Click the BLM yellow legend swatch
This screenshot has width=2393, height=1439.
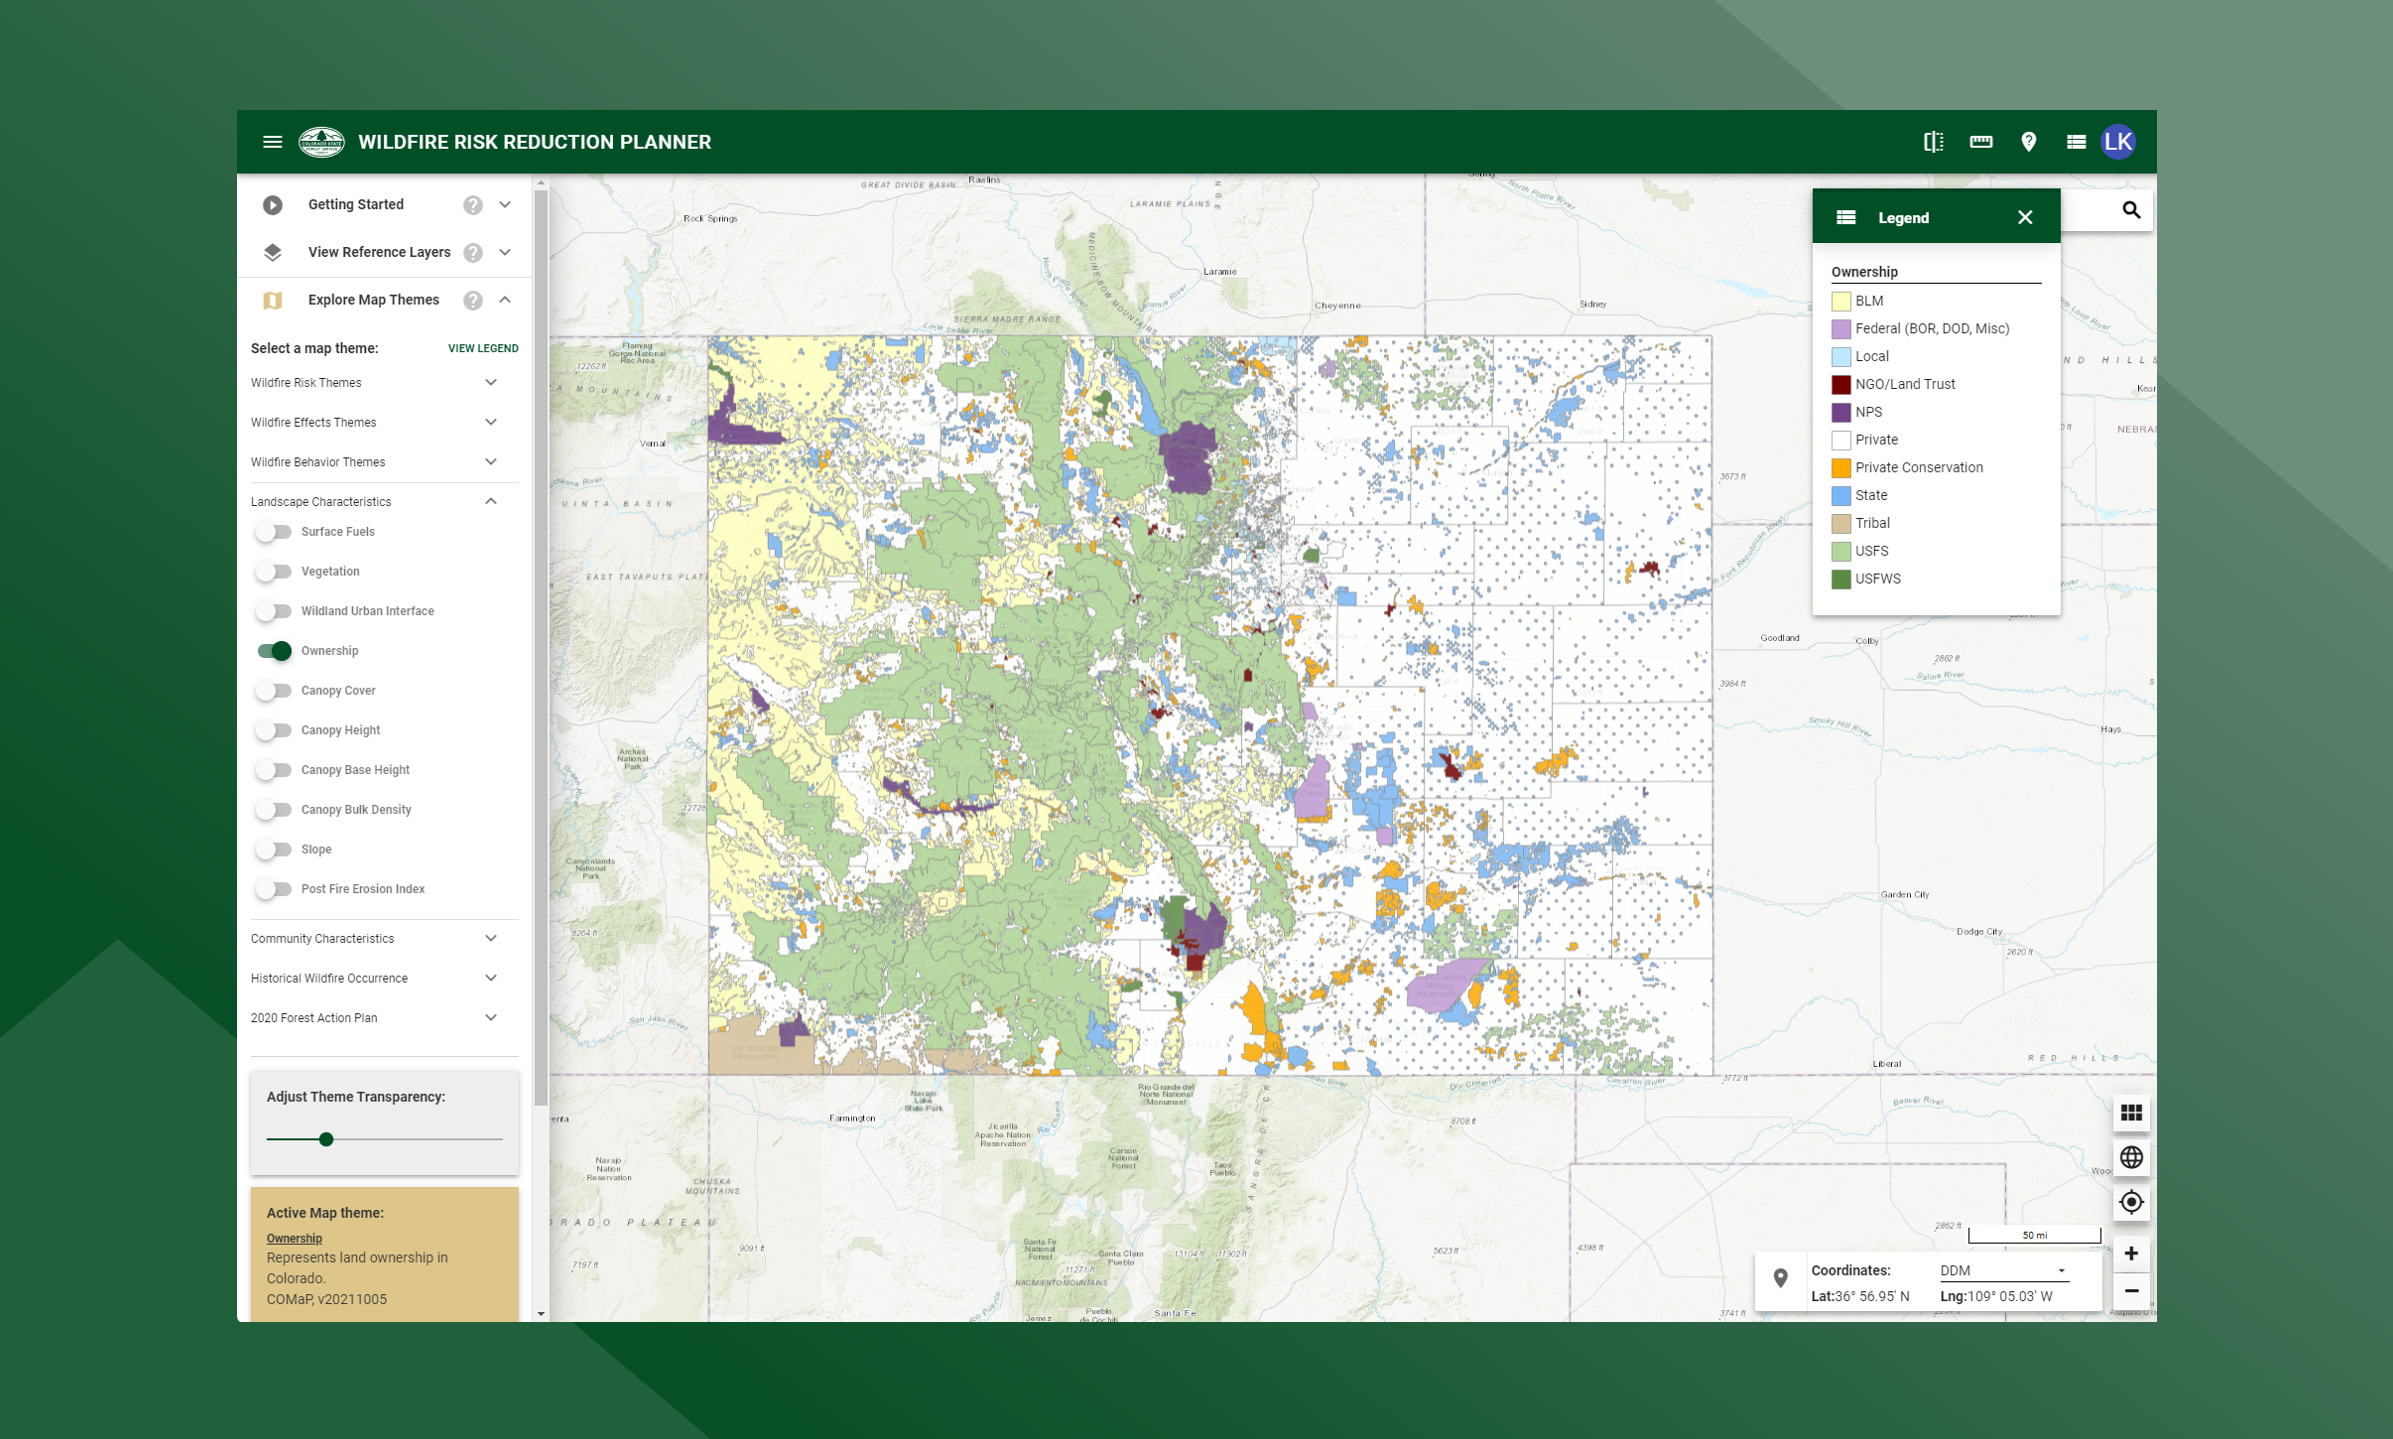[x=1841, y=301]
